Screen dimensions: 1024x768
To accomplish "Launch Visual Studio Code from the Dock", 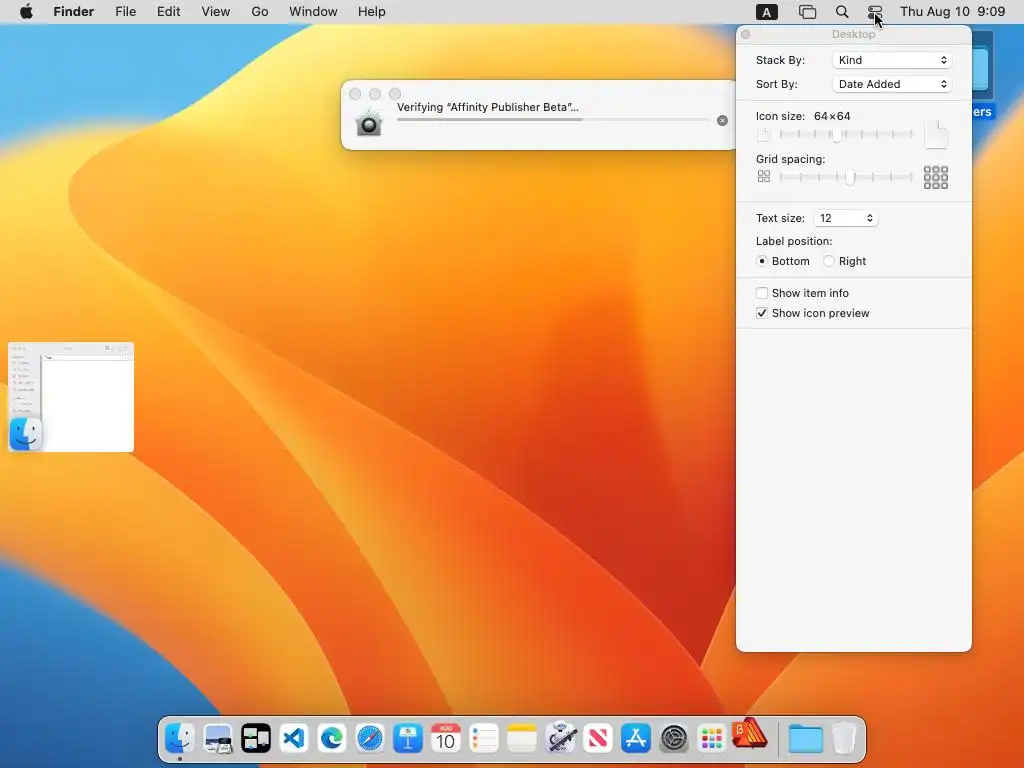I will click(294, 739).
